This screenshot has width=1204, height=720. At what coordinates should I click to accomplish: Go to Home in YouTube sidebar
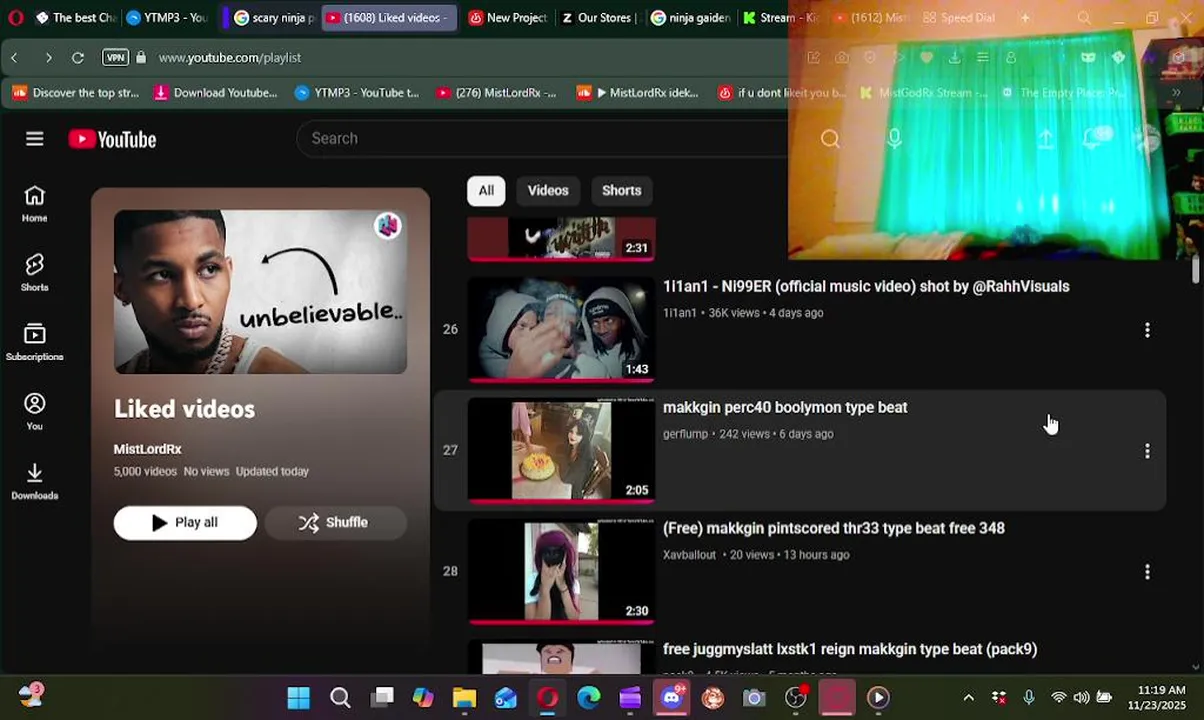click(35, 204)
